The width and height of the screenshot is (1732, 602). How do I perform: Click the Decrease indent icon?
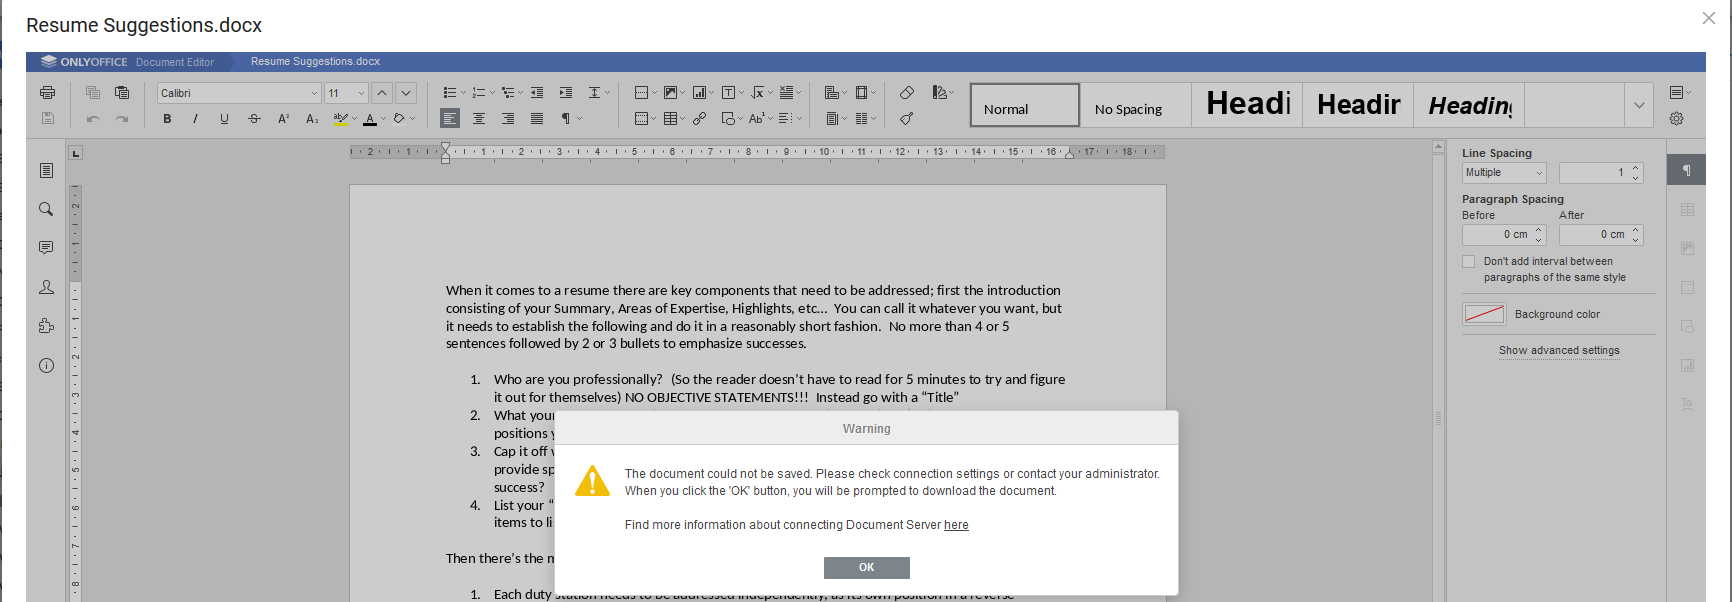point(537,93)
